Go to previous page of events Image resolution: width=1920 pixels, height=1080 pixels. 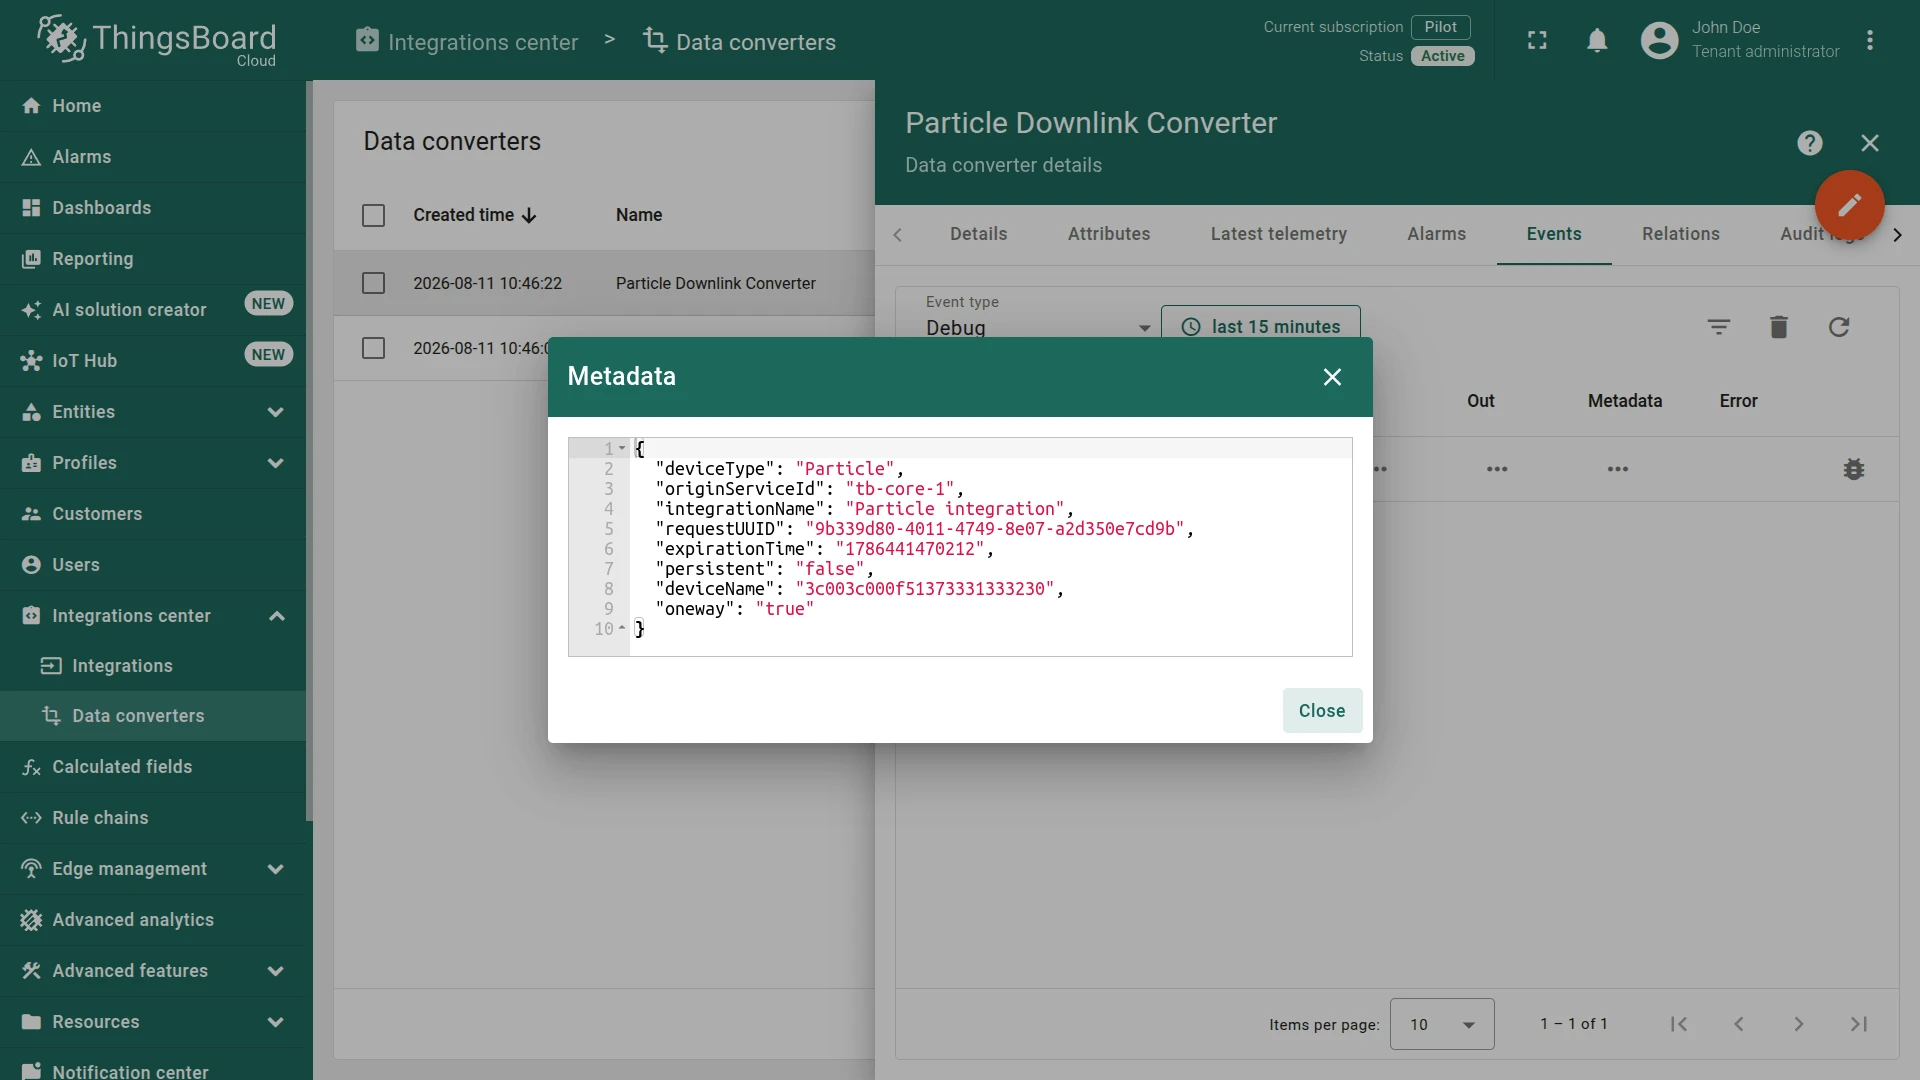tap(1739, 1024)
